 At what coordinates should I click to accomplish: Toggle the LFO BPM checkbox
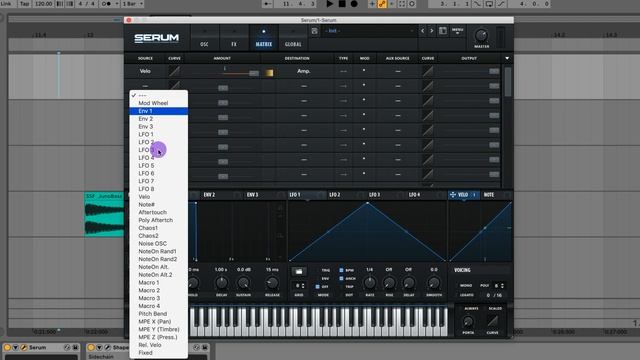pyautogui.click(x=341, y=270)
